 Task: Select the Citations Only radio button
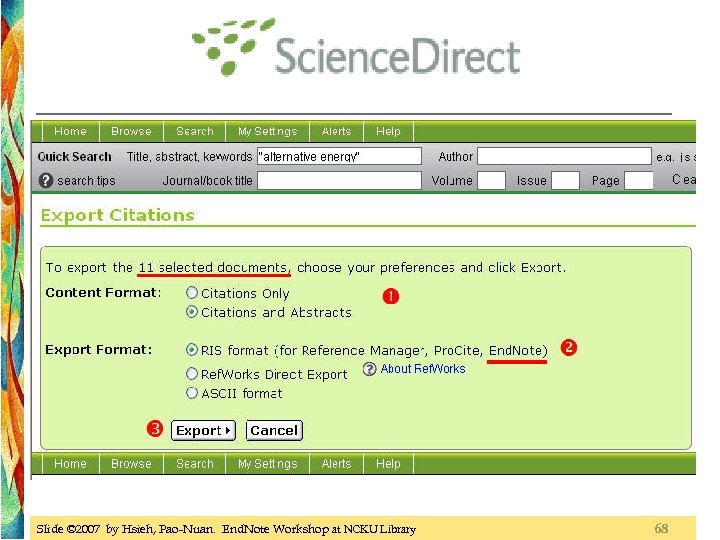tap(191, 292)
